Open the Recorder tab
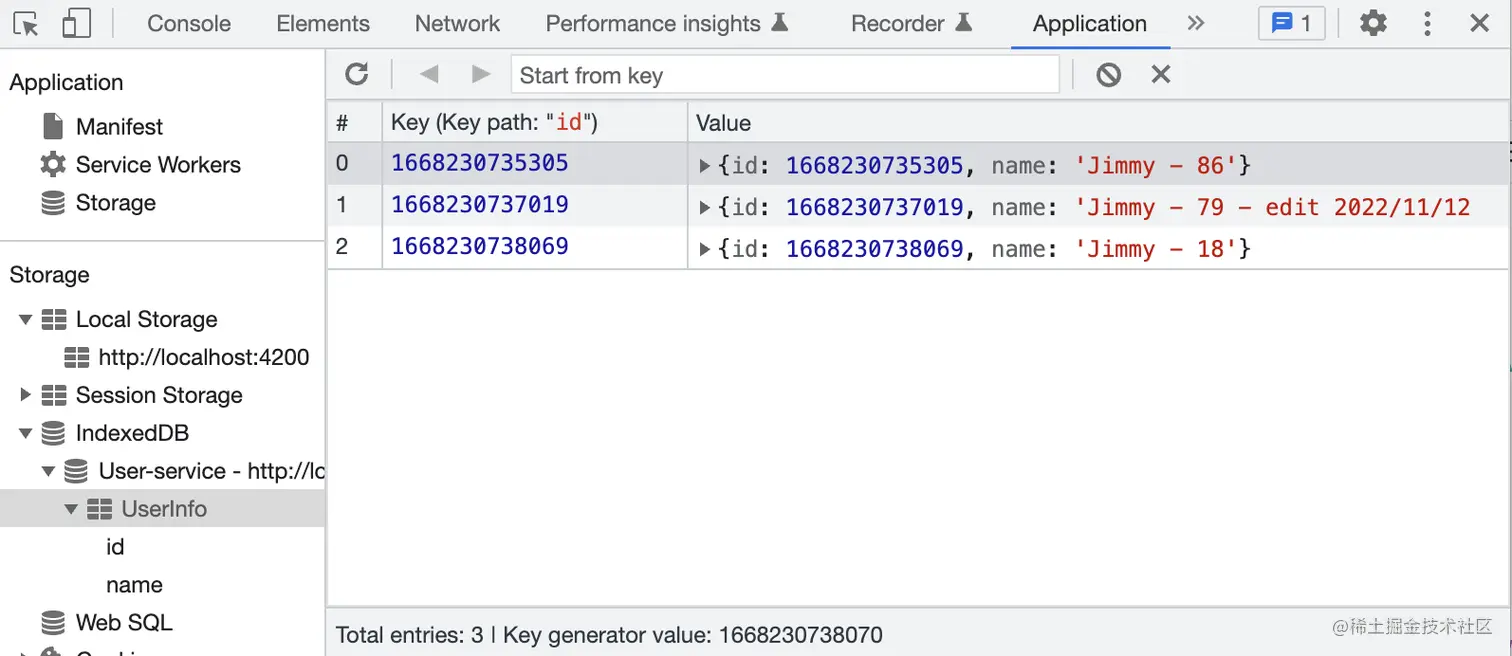Image resolution: width=1512 pixels, height=656 pixels. tap(911, 23)
